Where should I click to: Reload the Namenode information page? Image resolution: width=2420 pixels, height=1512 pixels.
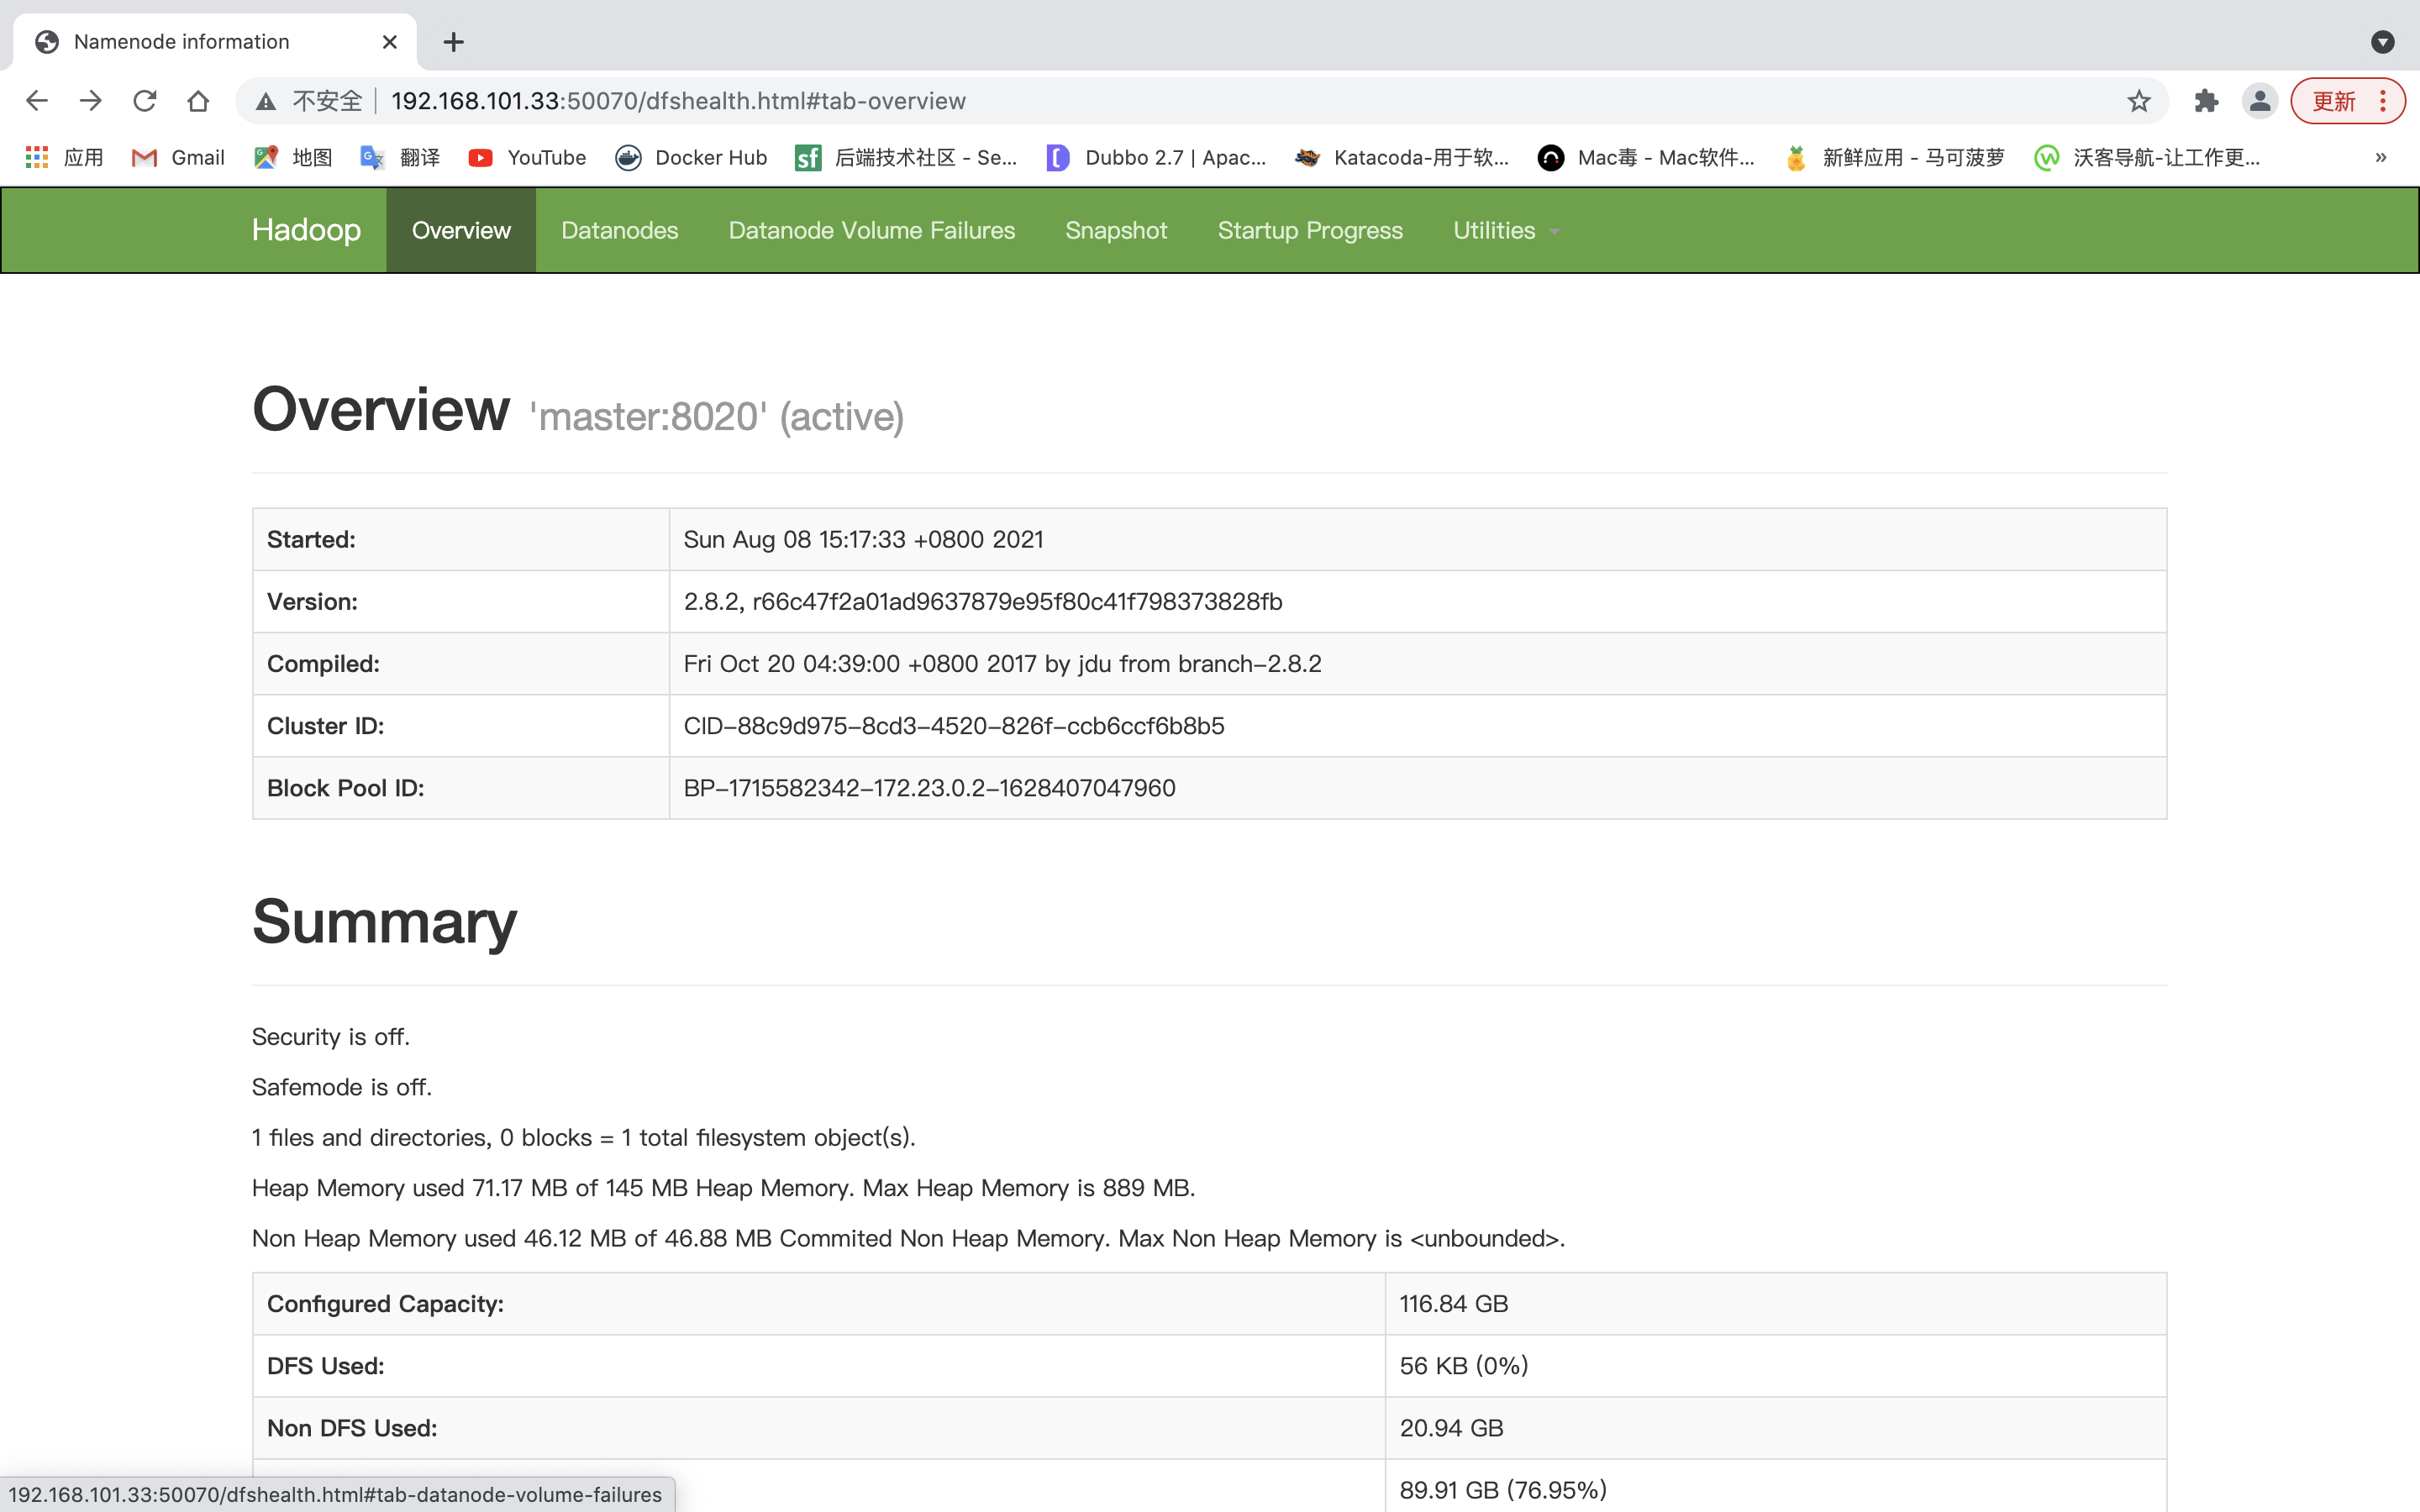[145, 101]
